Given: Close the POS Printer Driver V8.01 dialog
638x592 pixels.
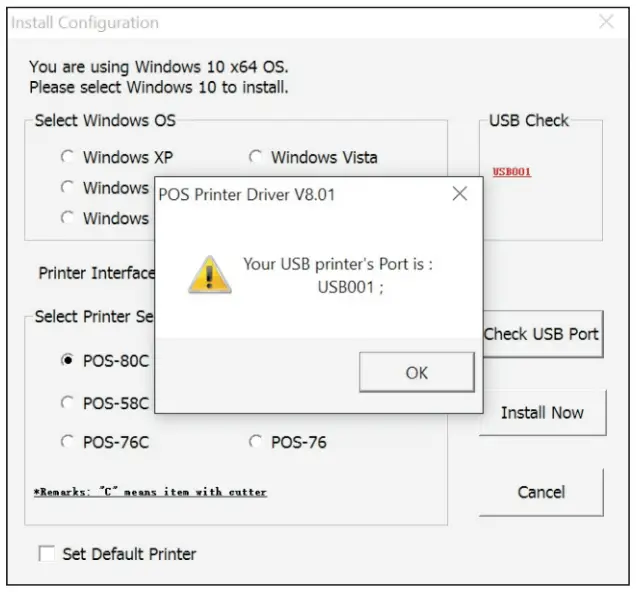Looking at the screenshot, I should click(459, 194).
